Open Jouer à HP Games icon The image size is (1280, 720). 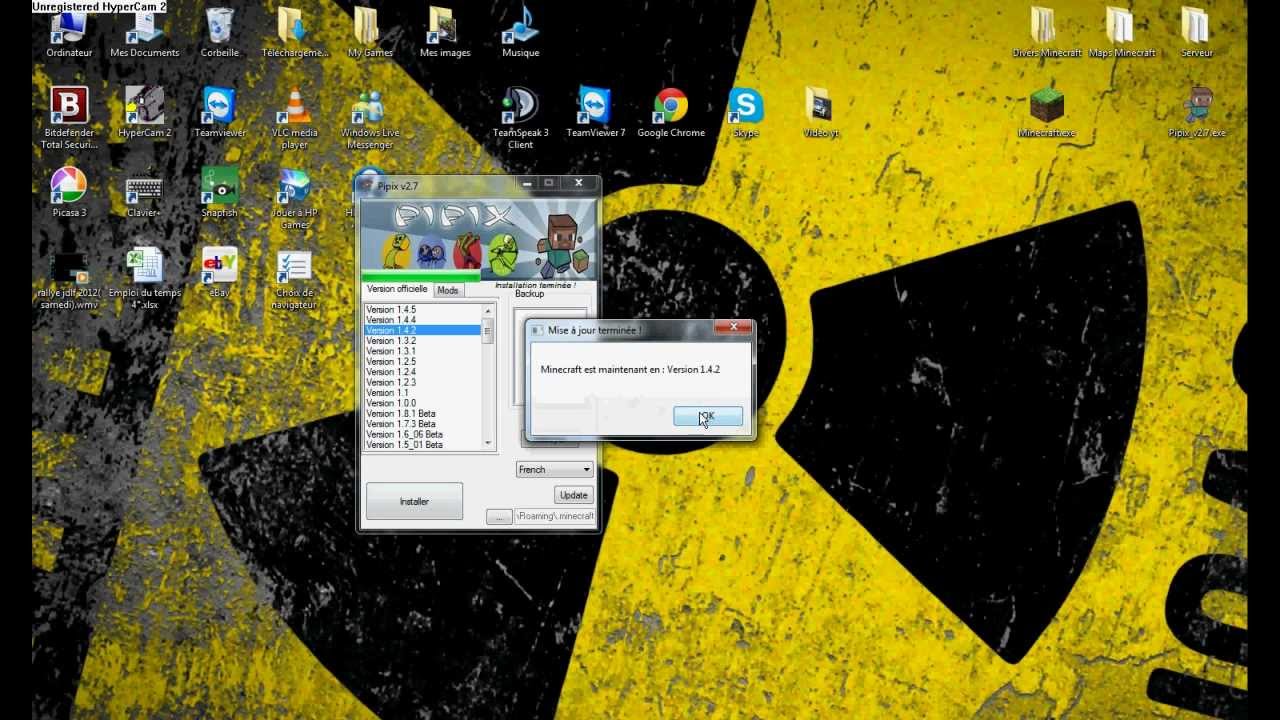click(294, 198)
